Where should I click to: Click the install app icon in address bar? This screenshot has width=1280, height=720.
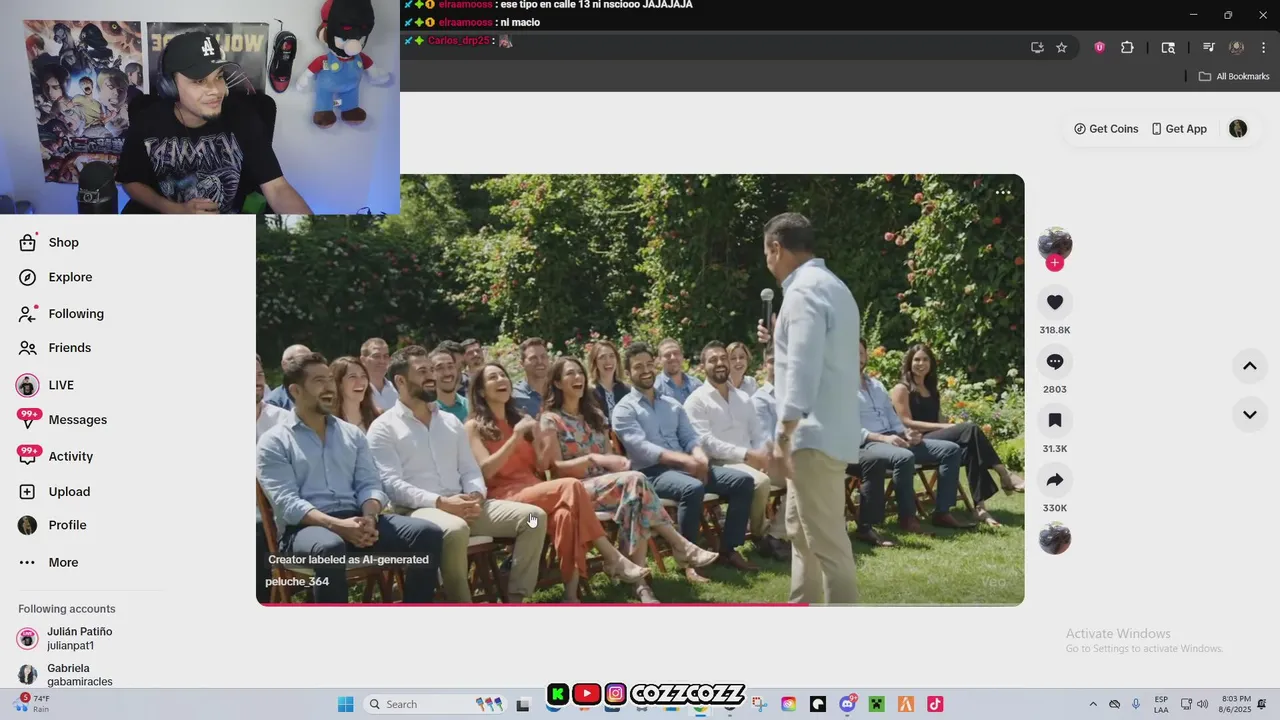click(x=1037, y=47)
